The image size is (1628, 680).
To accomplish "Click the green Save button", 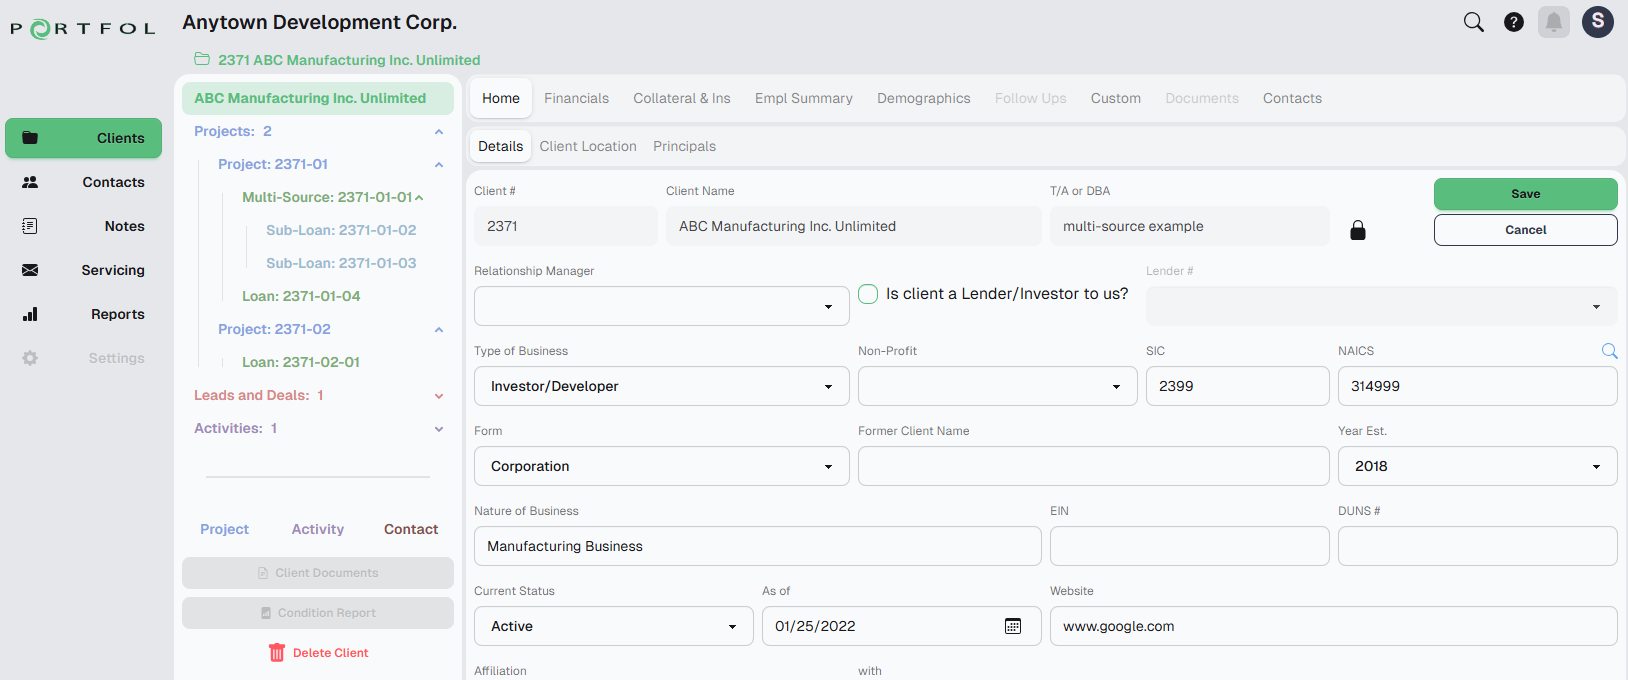I will tap(1525, 194).
